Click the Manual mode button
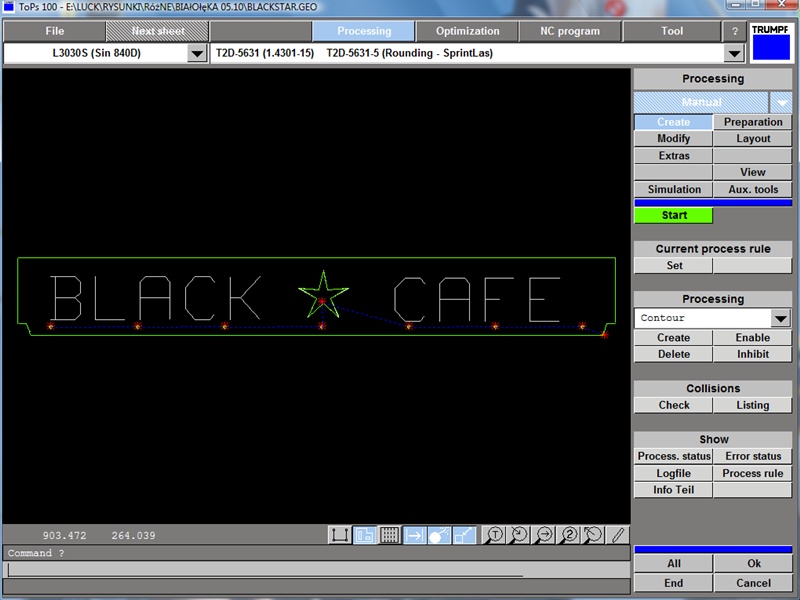Viewport: 800px width, 600px height. coord(702,103)
